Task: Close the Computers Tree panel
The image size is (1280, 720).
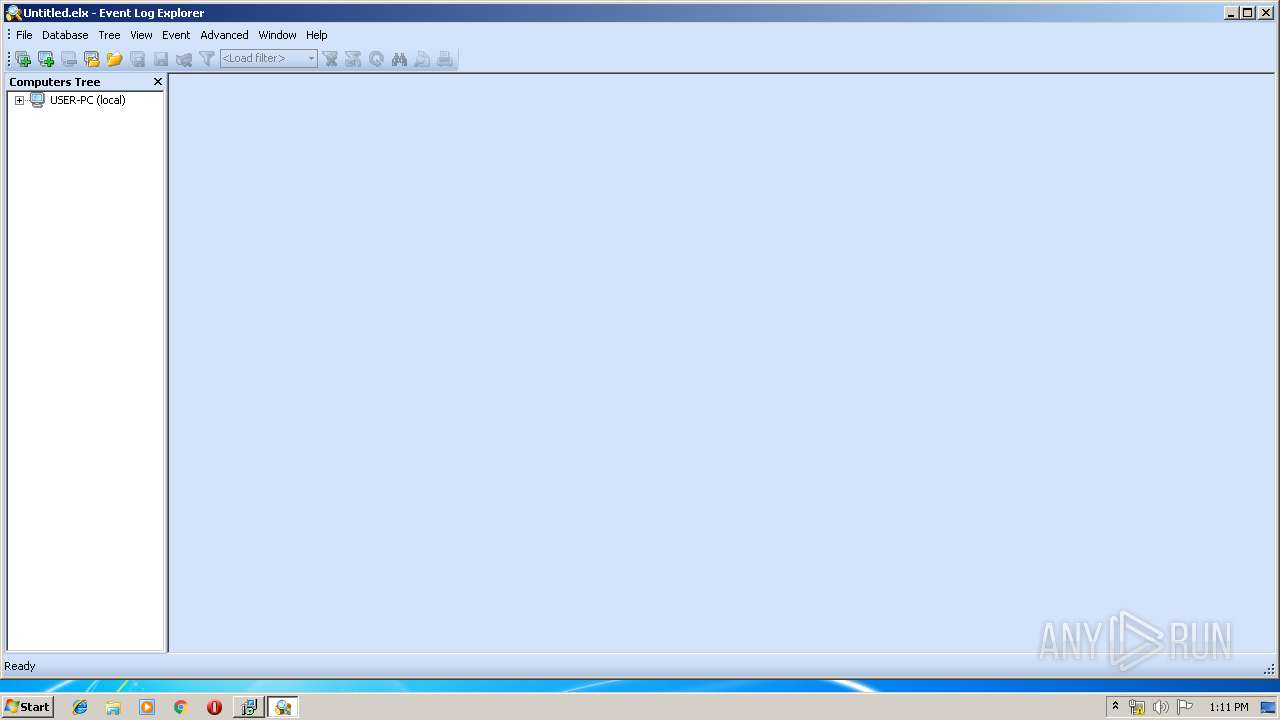Action: point(157,82)
